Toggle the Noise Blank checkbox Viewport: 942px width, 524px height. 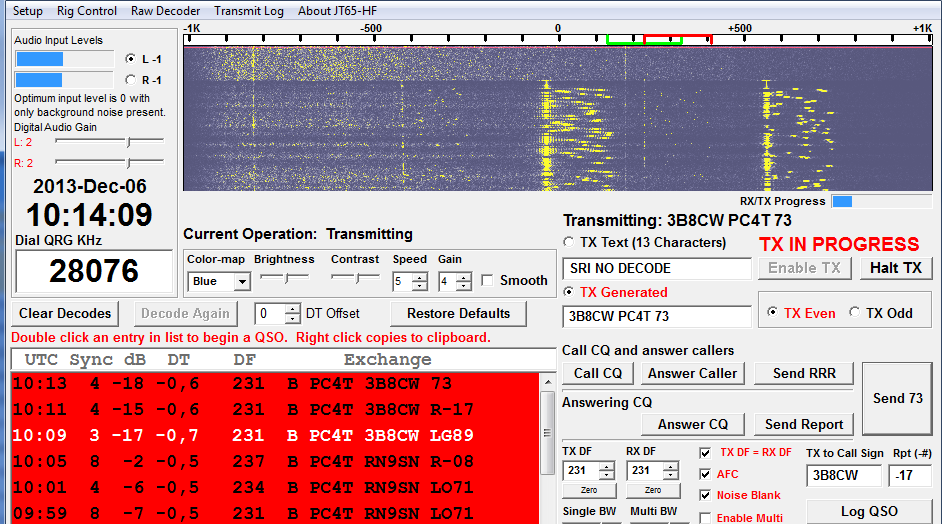[x=705, y=495]
